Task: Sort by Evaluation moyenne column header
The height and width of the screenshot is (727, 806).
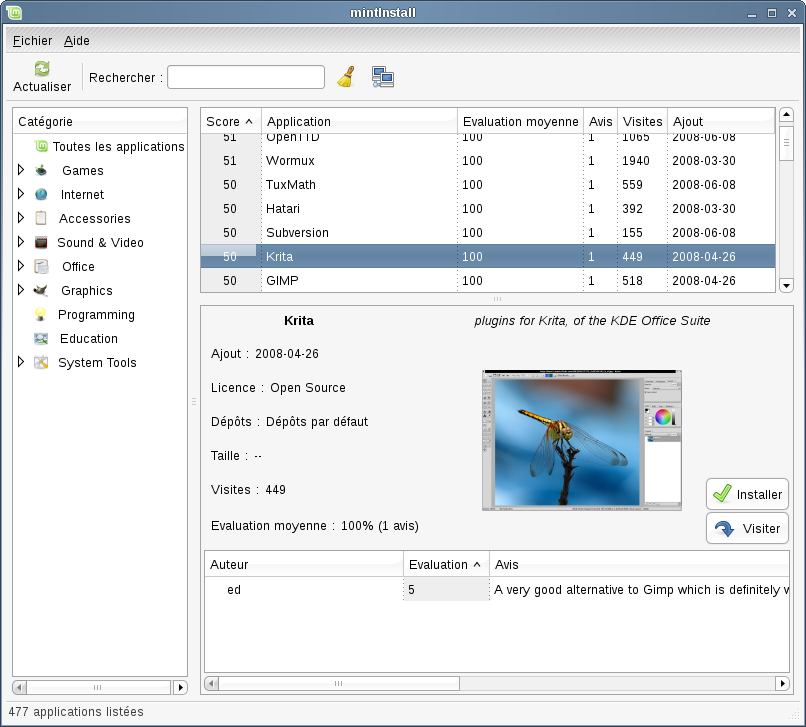Action: (x=520, y=121)
